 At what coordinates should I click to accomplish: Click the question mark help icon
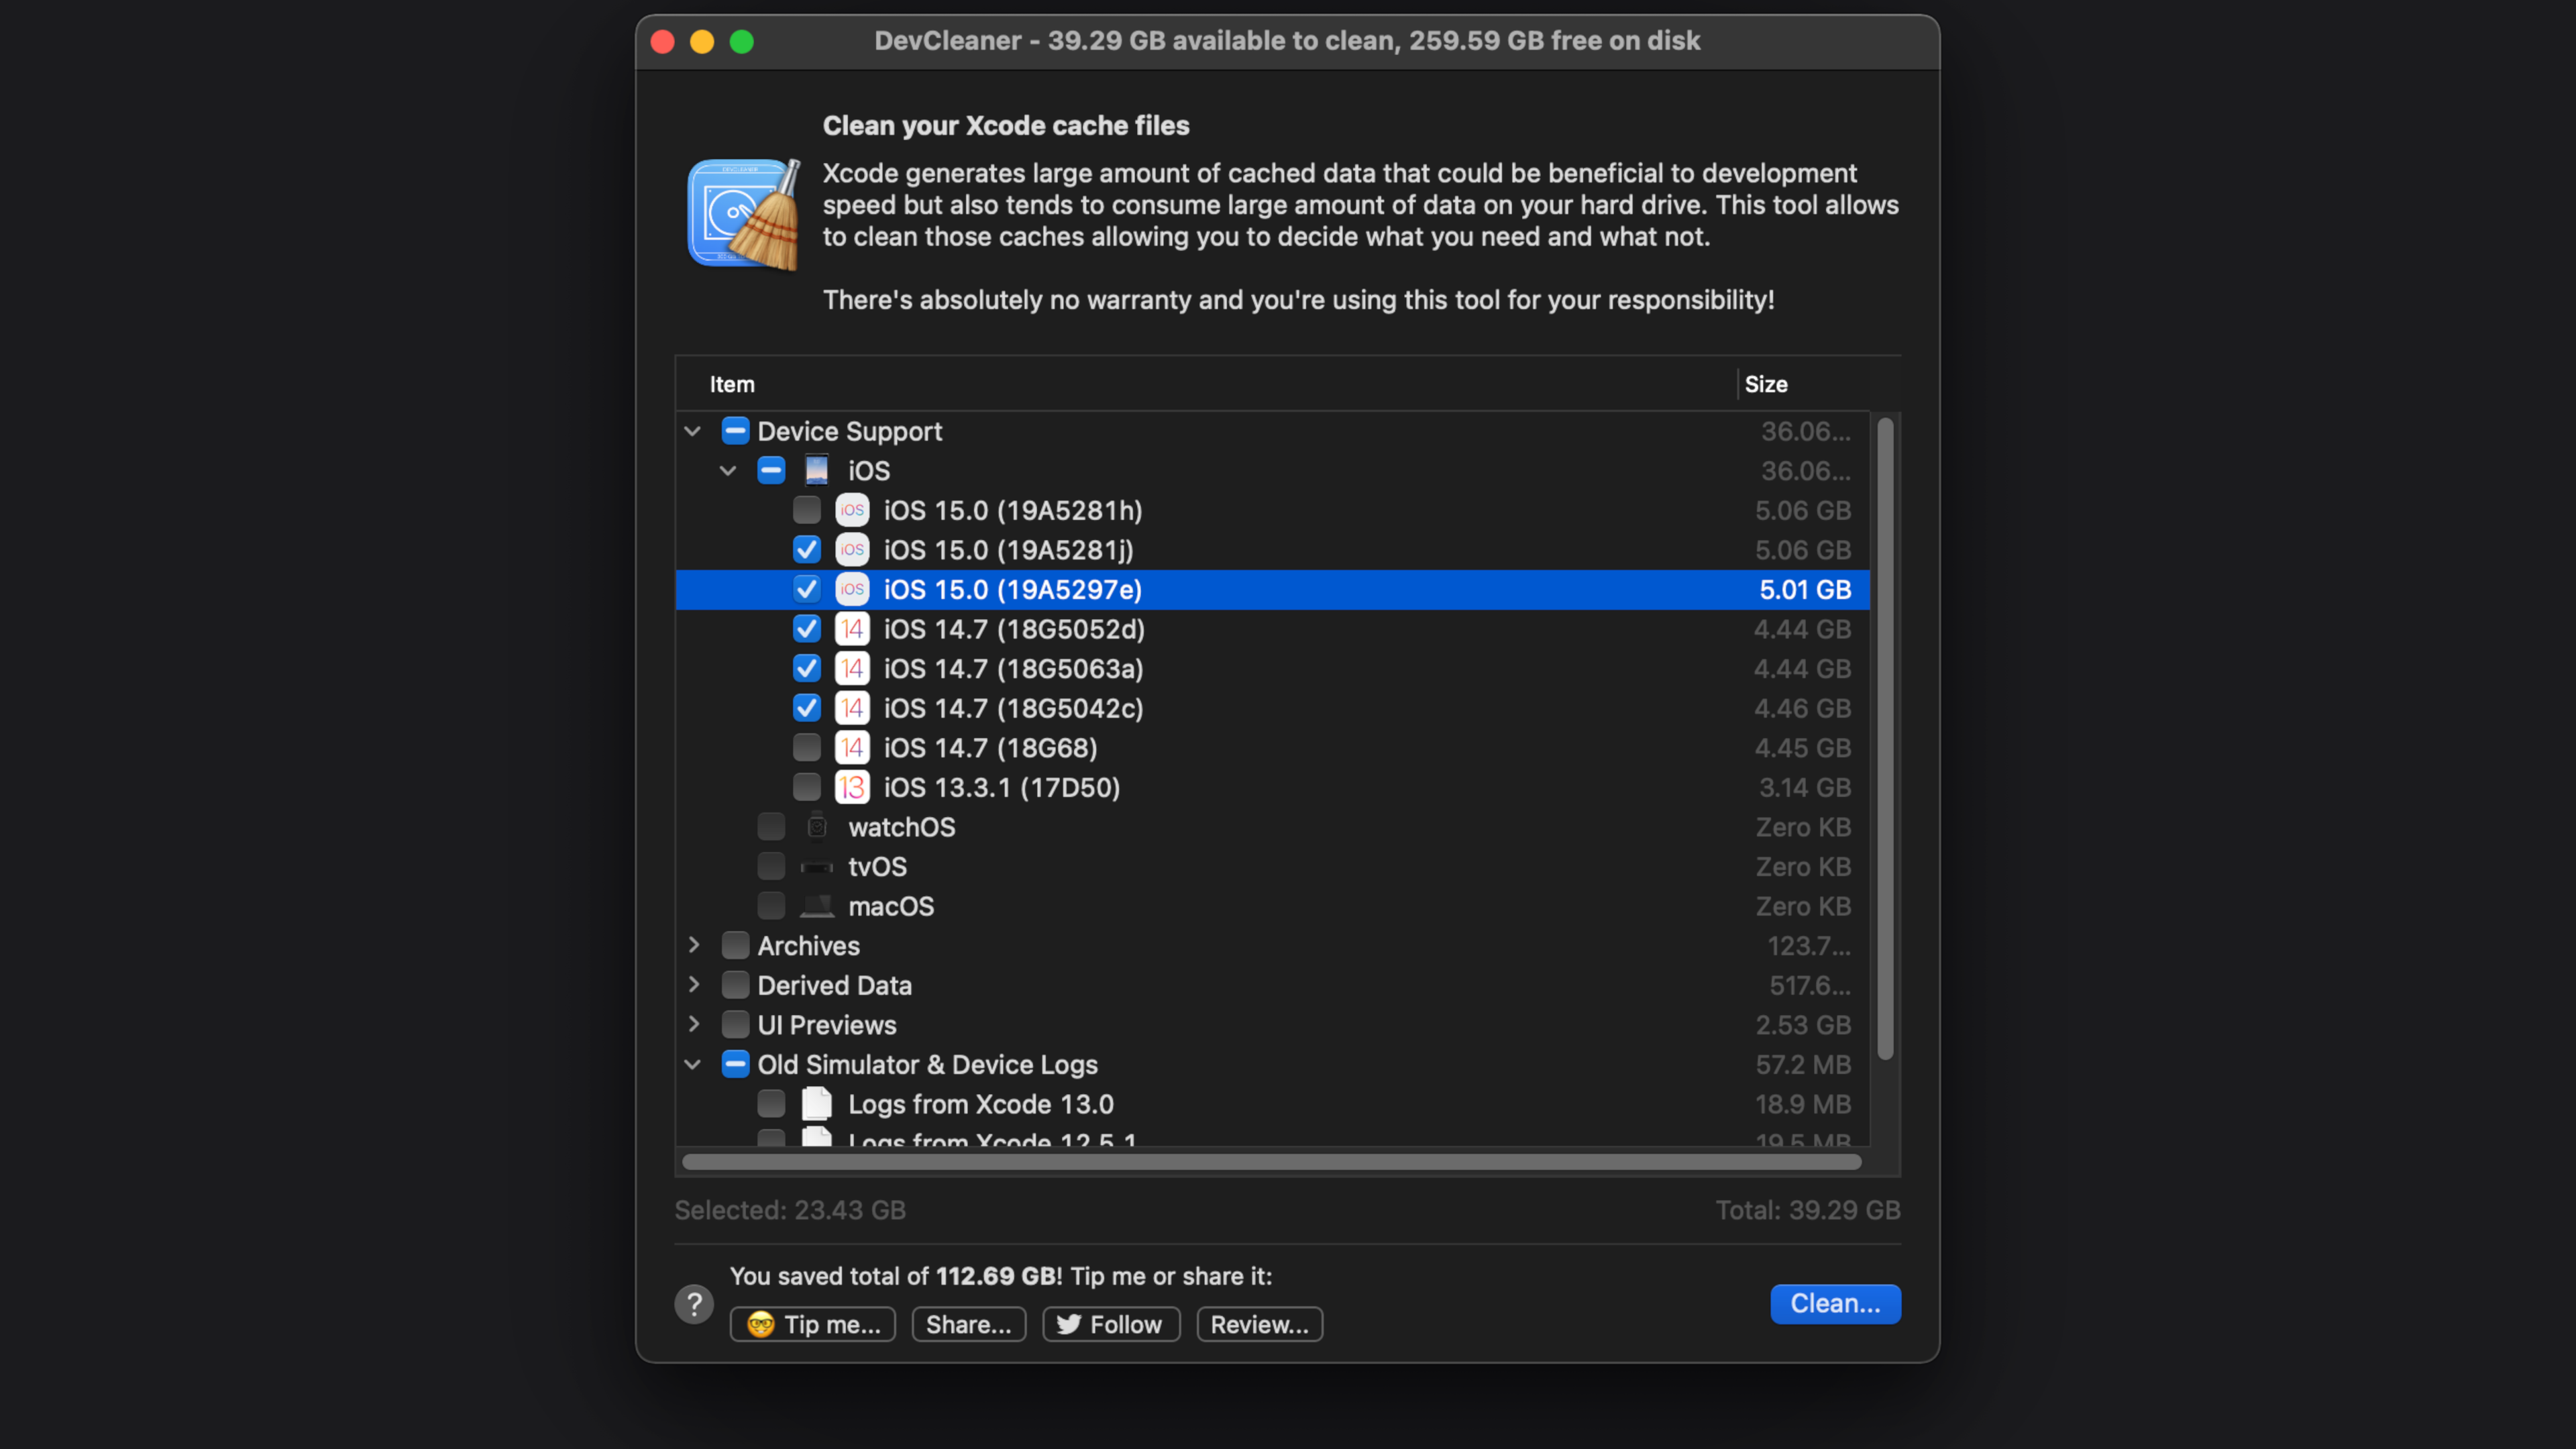coord(693,1304)
